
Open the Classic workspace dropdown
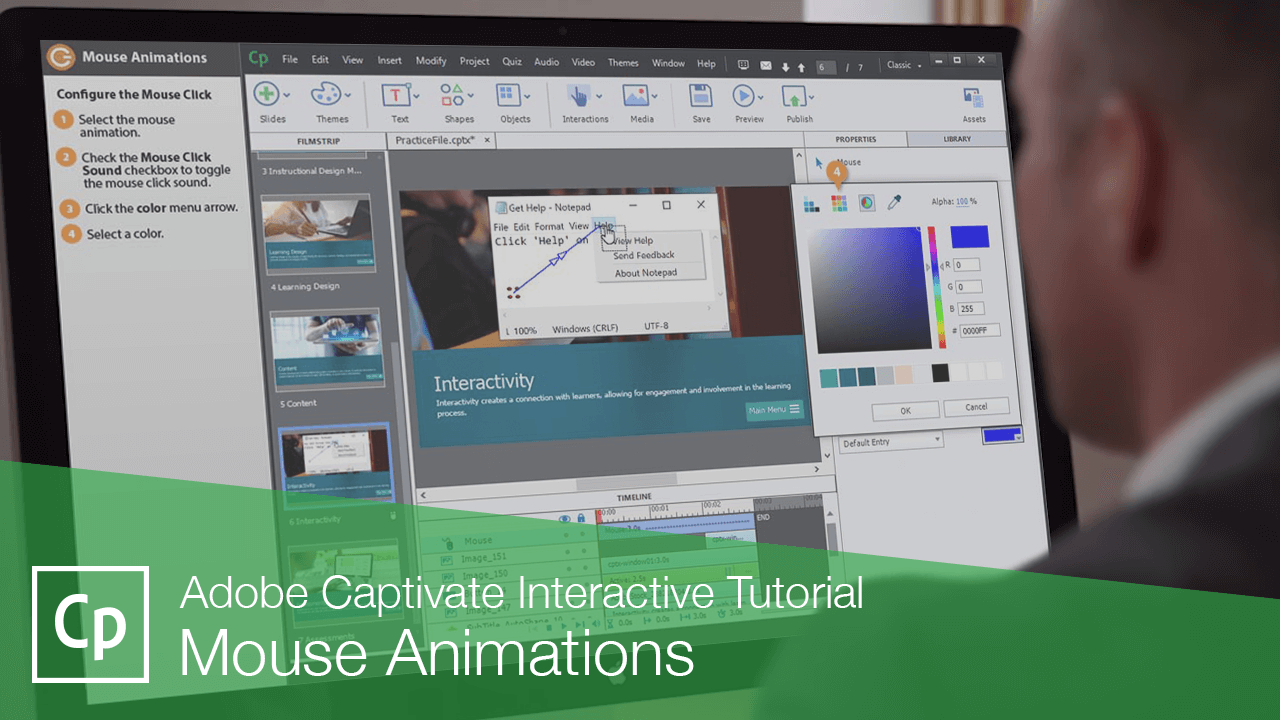coord(903,64)
